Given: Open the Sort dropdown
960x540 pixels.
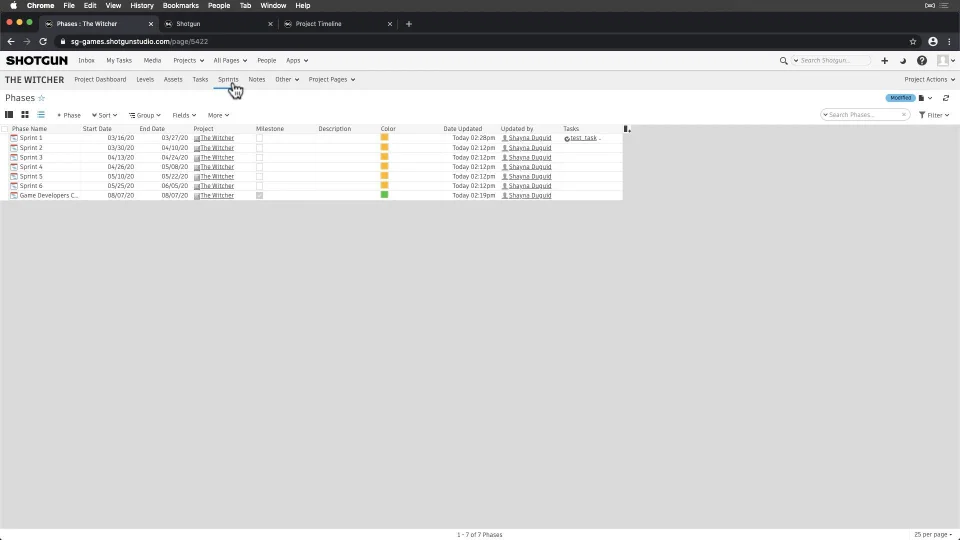Looking at the screenshot, I should click(105, 115).
